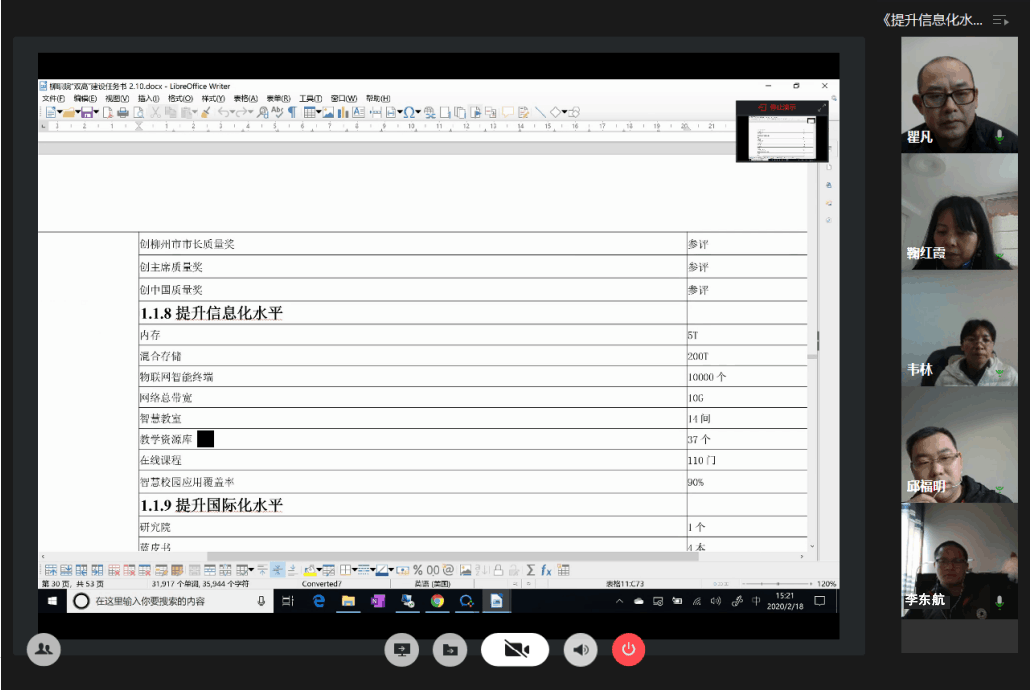This screenshot has height=691, width=1031.
Task: Toggle the meeting camera on
Action: click(515, 650)
